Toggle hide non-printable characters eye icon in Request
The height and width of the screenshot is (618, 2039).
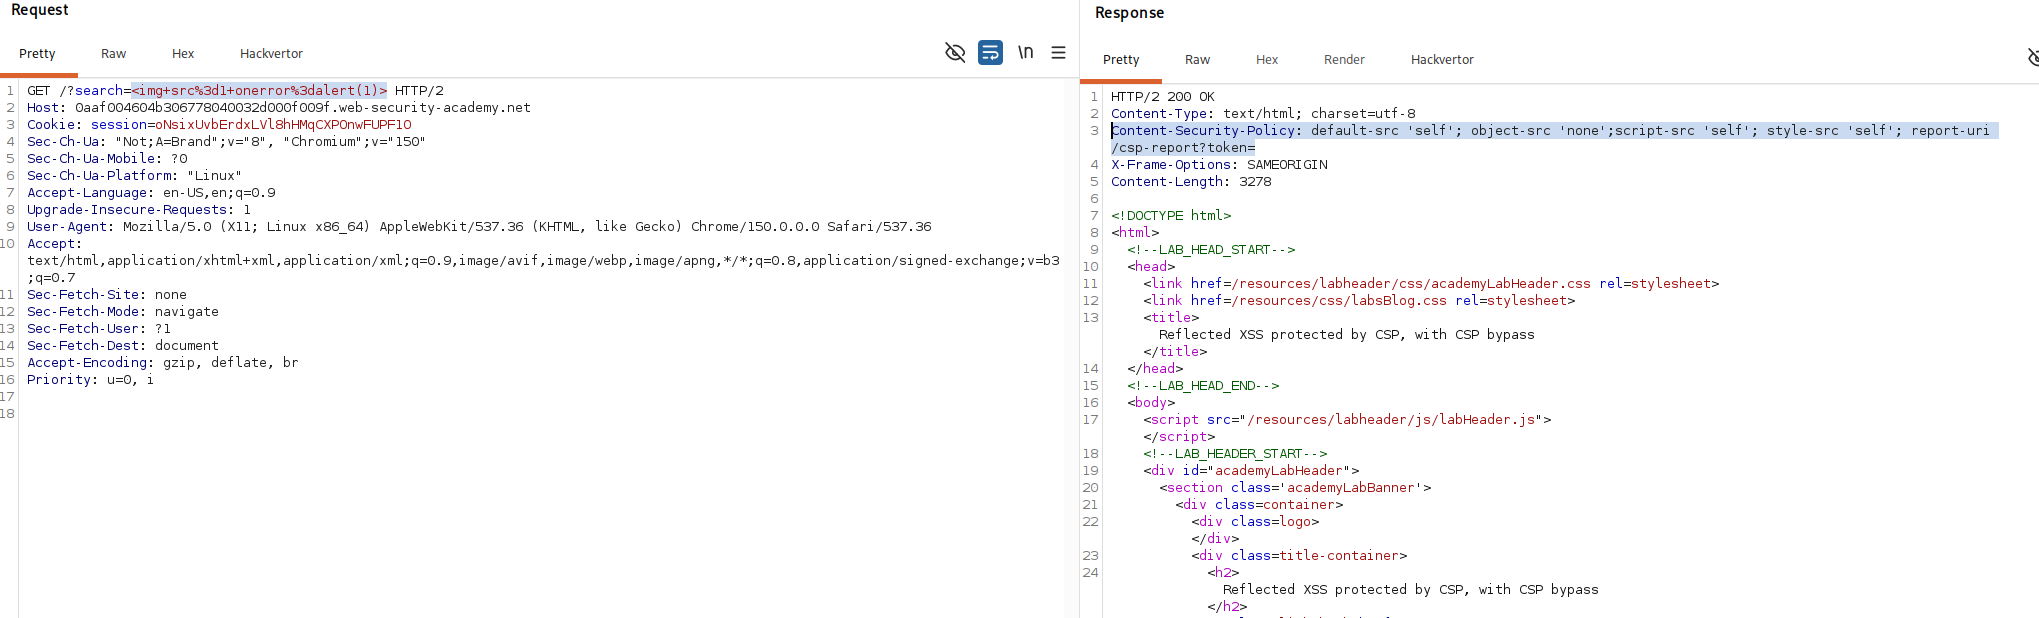click(x=955, y=52)
